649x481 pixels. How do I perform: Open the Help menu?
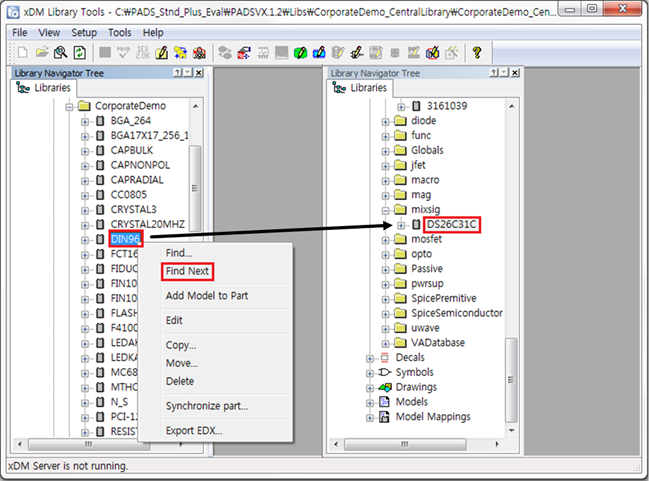(153, 33)
